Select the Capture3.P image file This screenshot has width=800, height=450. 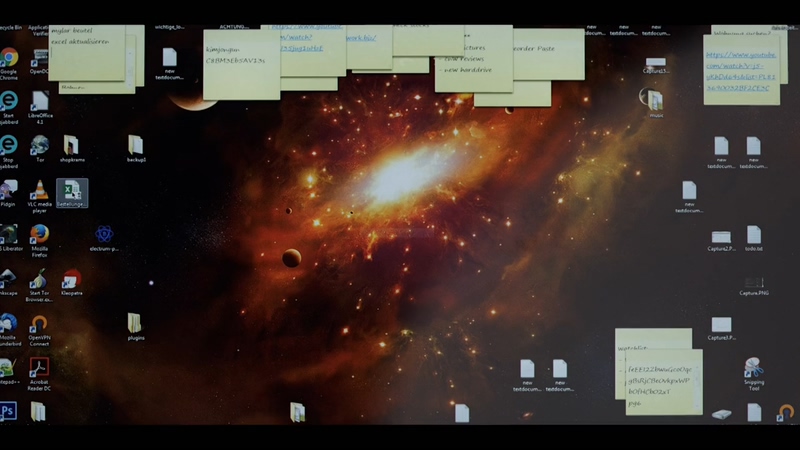tap(721, 329)
